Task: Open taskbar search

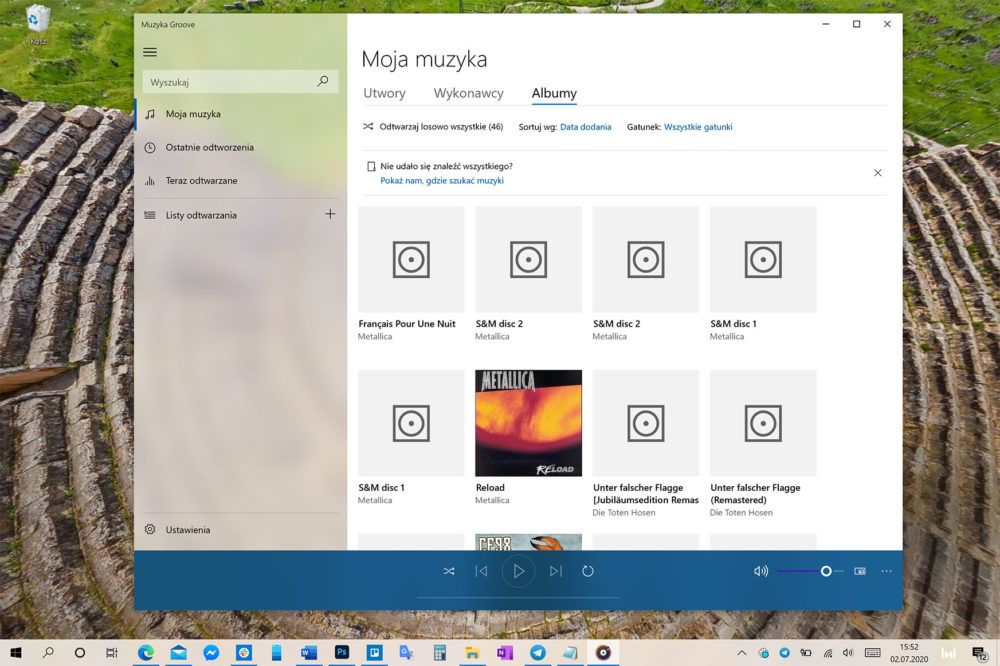Action: (48, 653)
